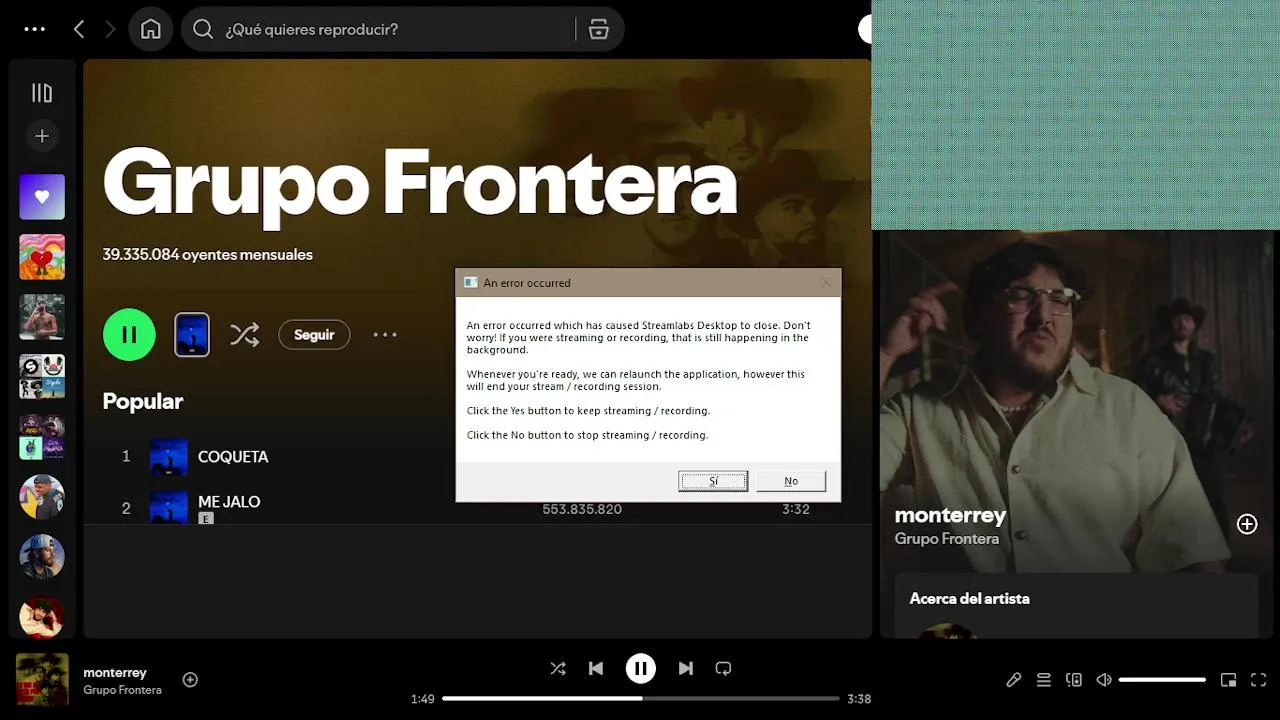The height and width of the screenshot is (720, 1280).
Task: Click the ME JALO album cover thumbnail
Action: [169, 507]
